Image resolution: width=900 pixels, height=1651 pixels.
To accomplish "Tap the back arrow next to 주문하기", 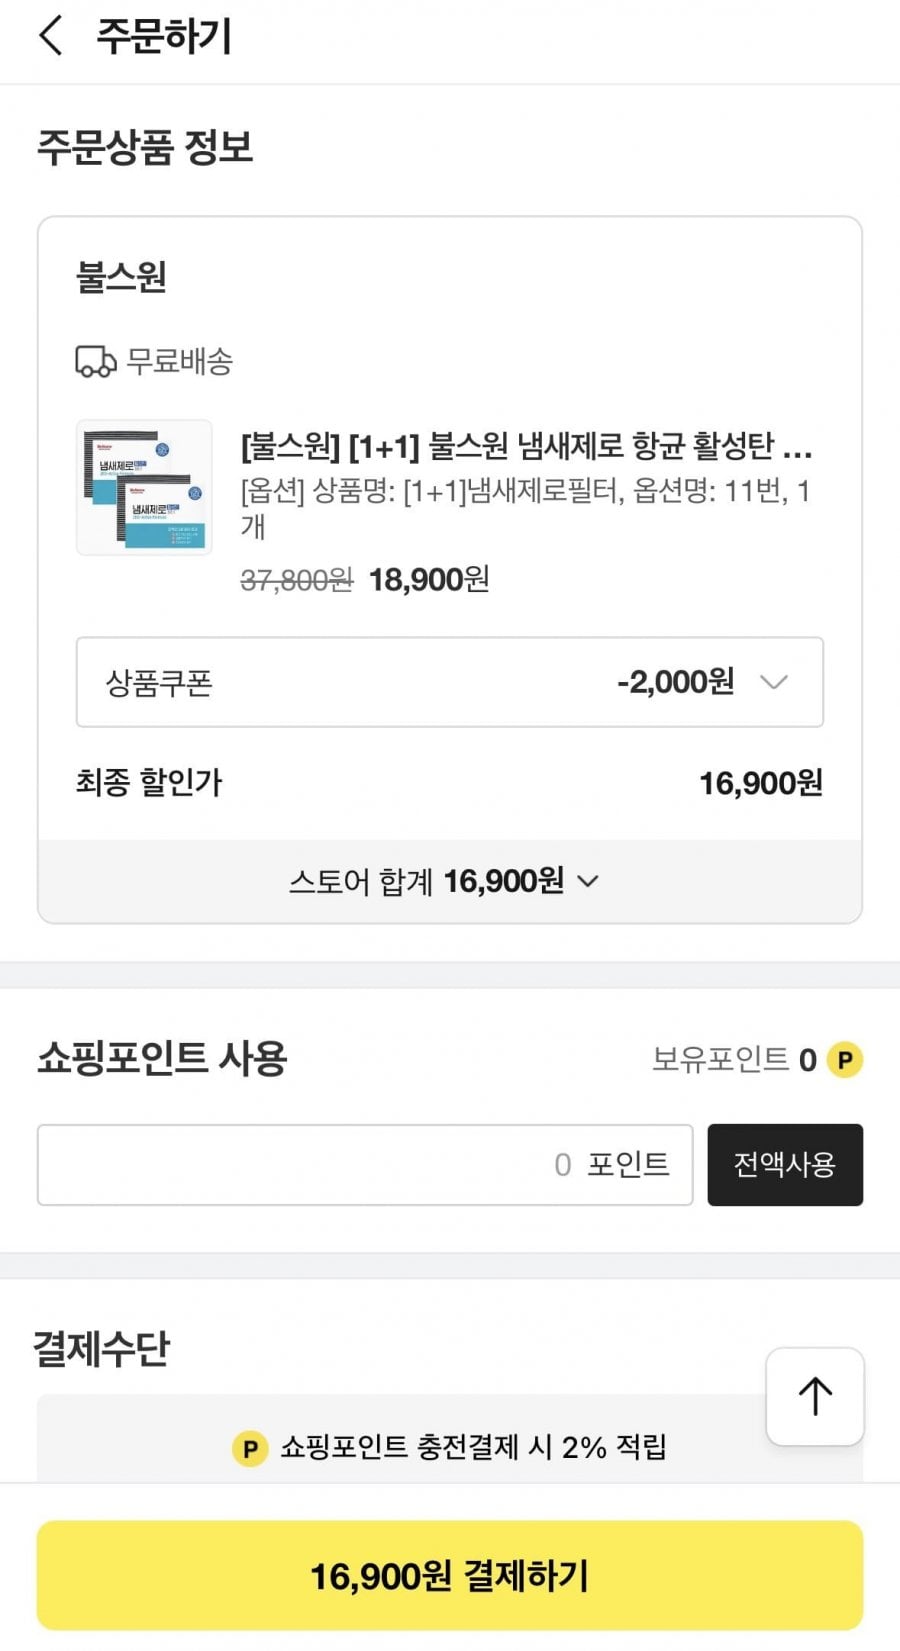I will click(x=50, y=37).
